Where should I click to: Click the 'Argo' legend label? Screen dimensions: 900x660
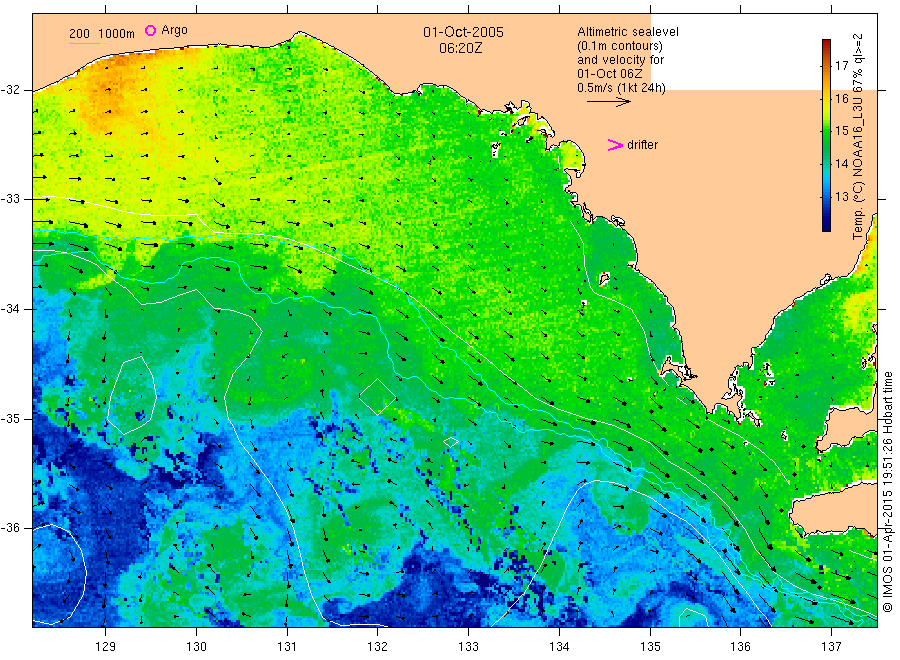click(x=174, y=30)
